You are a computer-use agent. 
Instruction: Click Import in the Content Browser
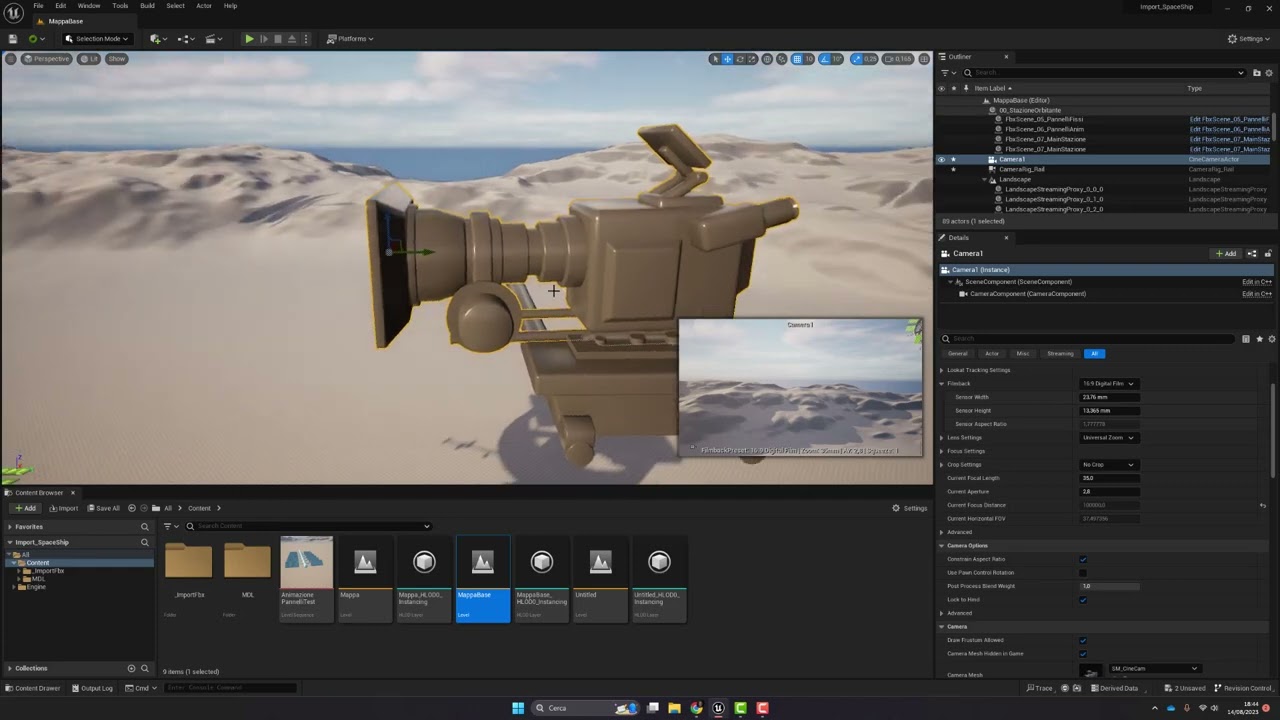62,508
